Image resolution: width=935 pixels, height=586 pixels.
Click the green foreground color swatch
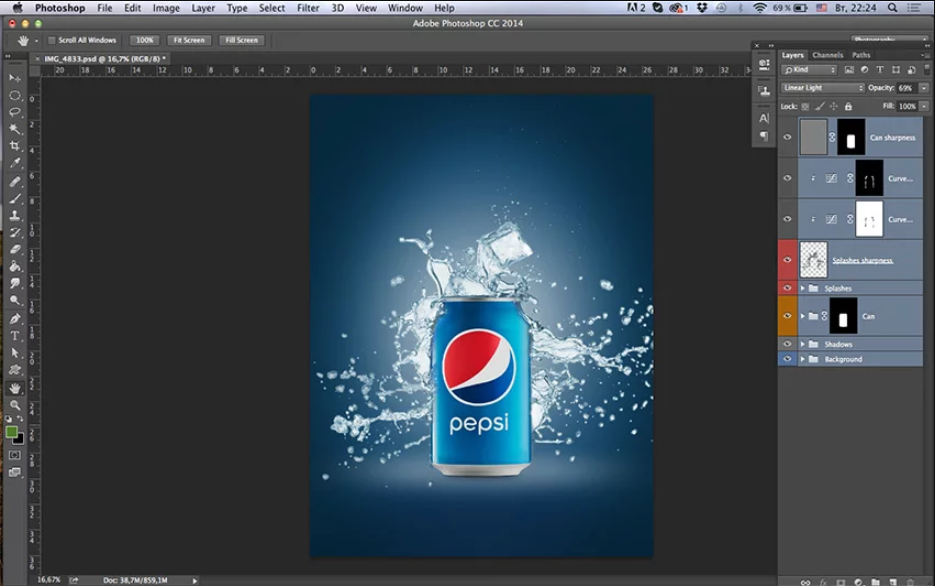(11, 432)
